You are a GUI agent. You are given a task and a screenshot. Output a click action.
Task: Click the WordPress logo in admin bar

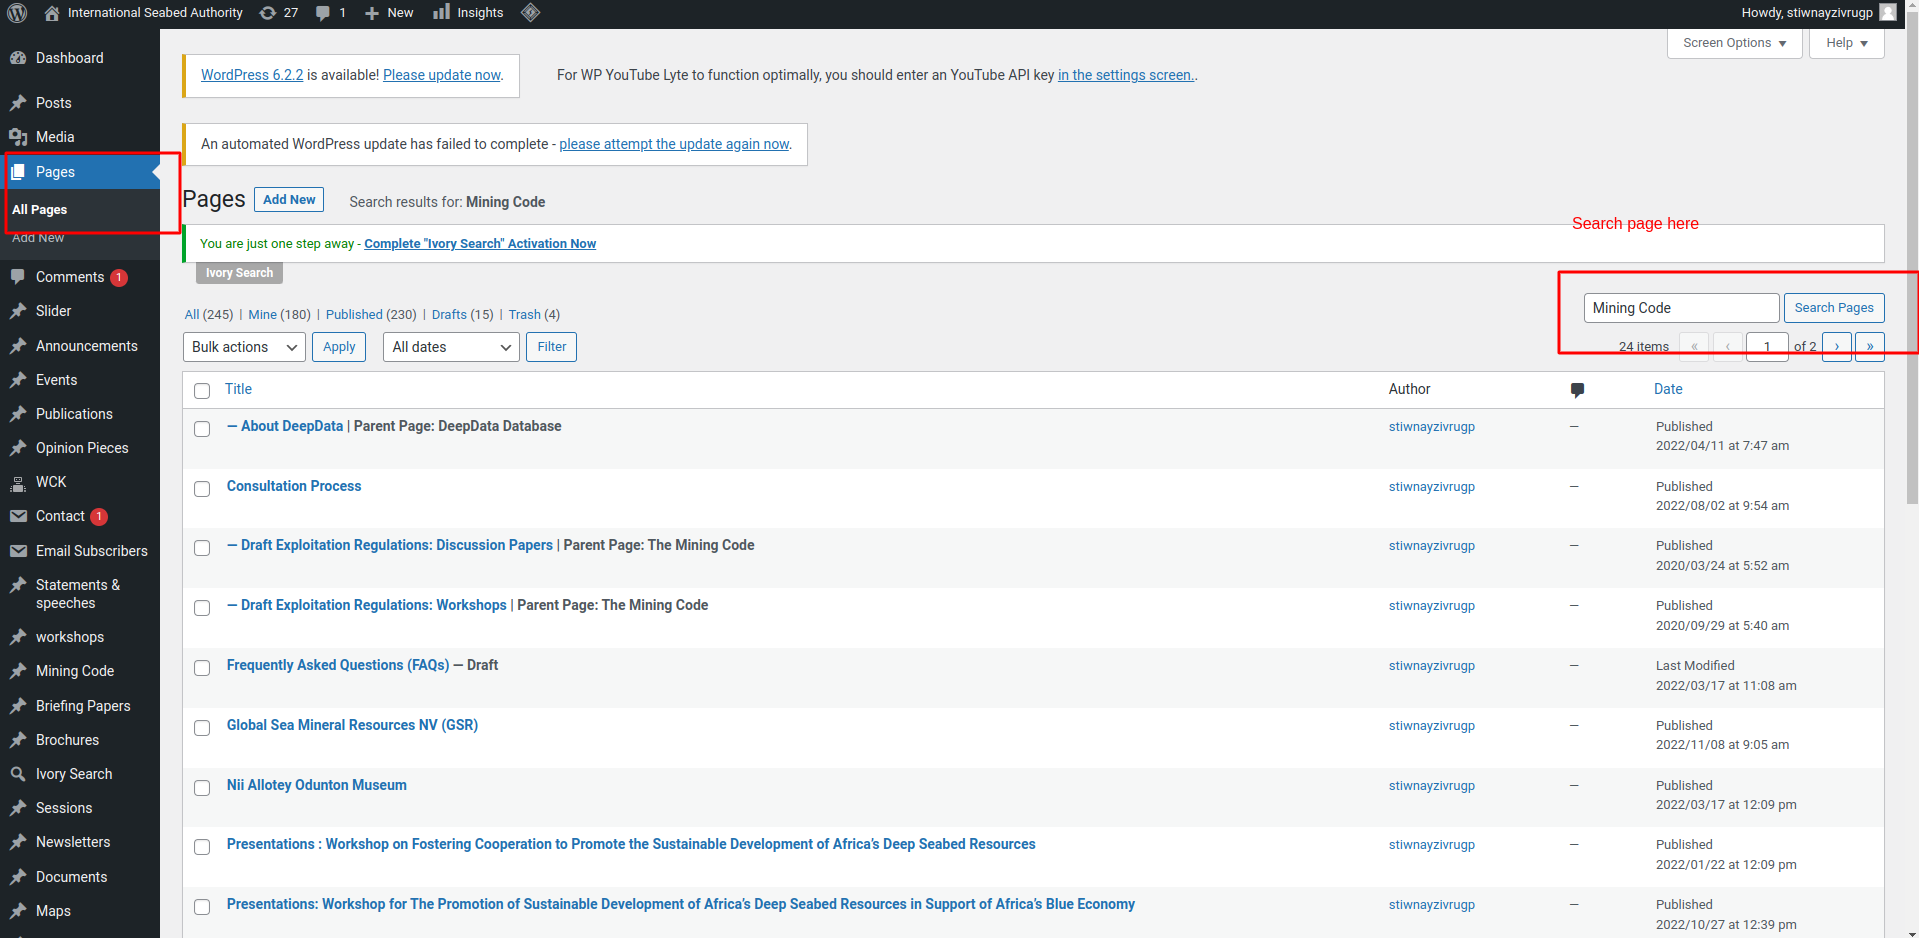coord(17,13)
